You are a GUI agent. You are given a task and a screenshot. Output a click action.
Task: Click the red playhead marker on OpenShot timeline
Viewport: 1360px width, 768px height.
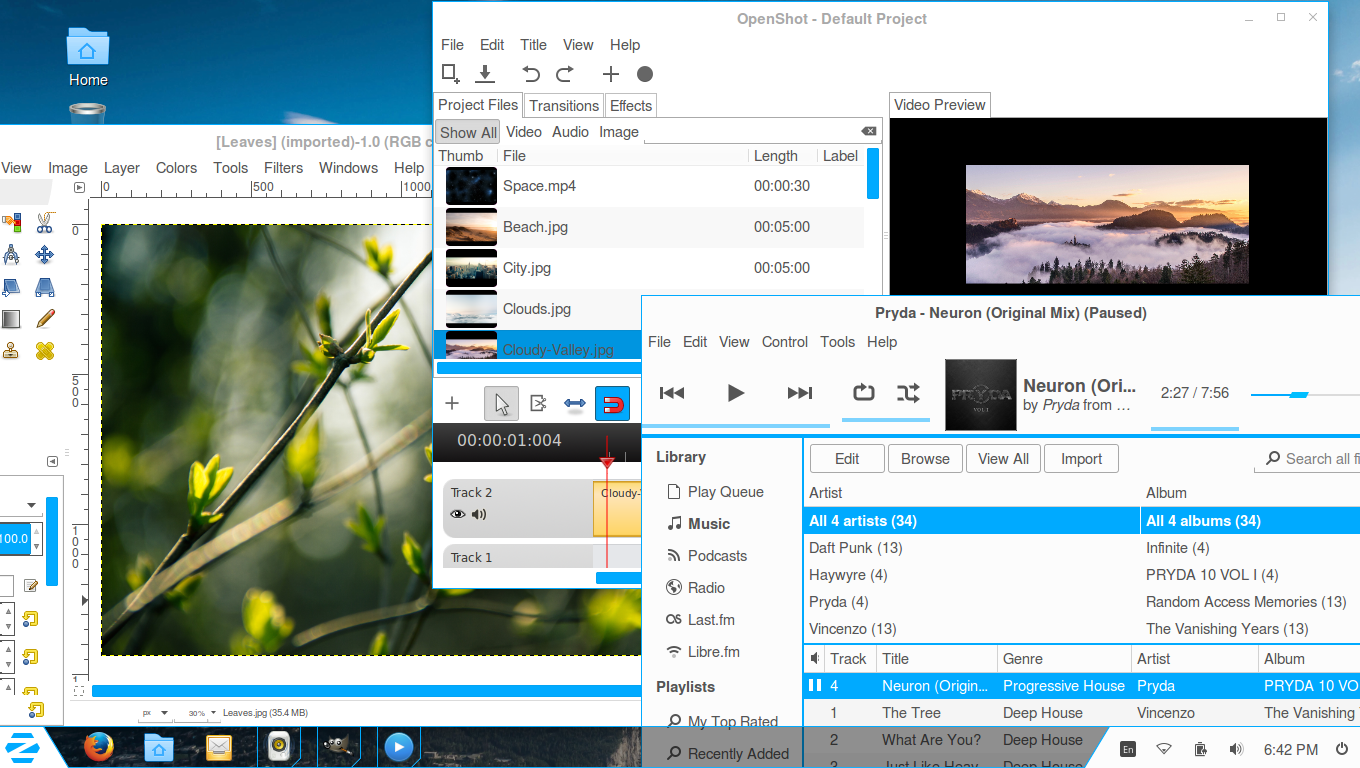(x=606, y=462)
